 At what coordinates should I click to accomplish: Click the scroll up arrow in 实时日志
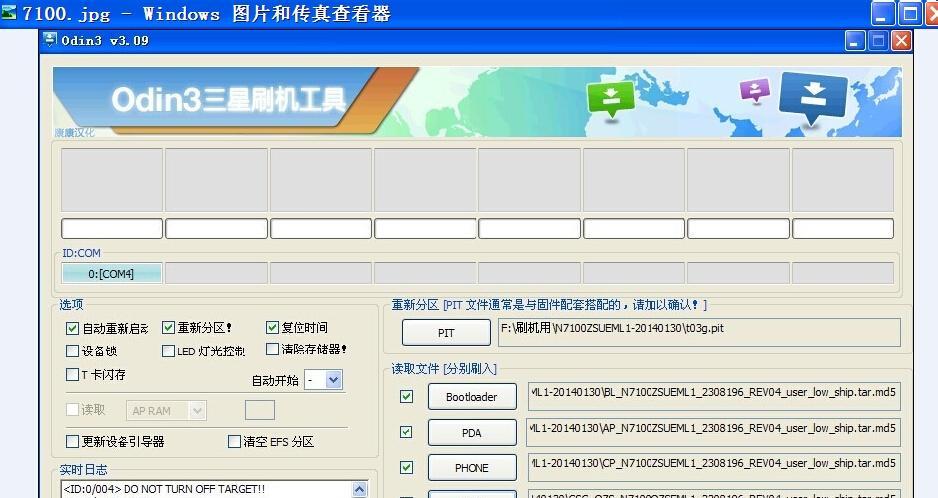pyautogui.click(x=359, y=489)
